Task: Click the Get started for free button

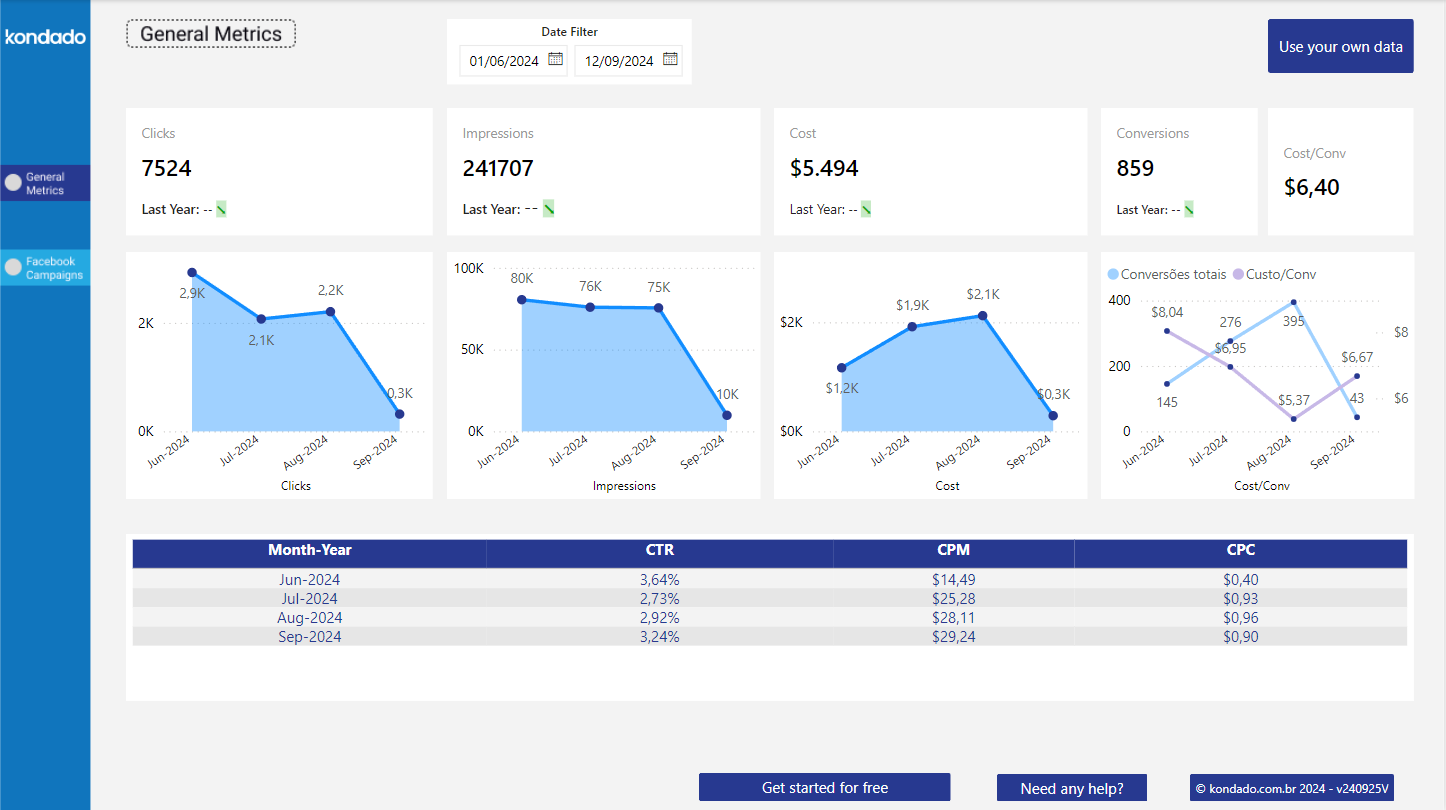Action: coord(824,787)
